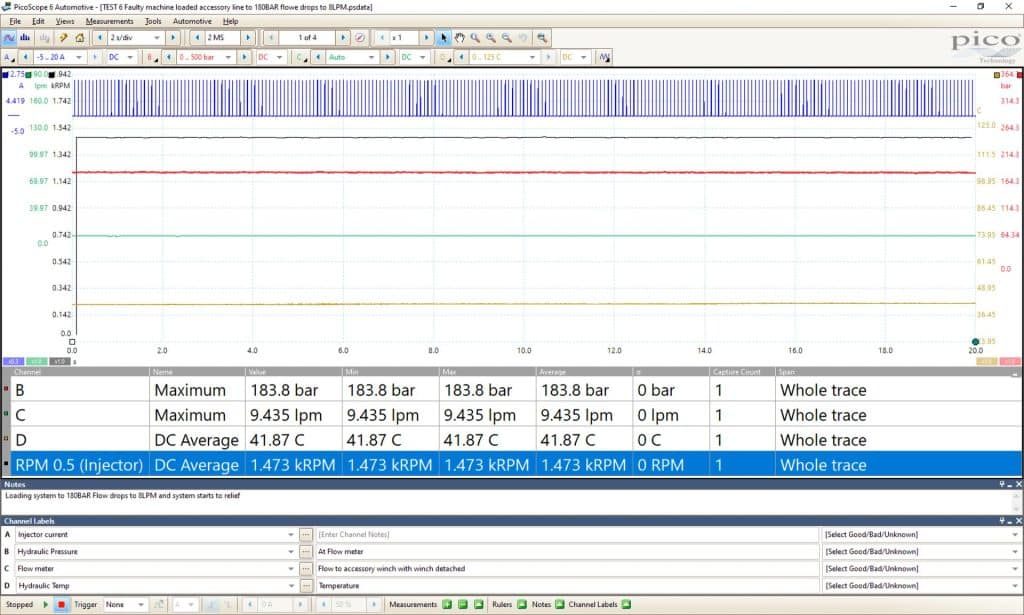Switch to Spectrum Mode icon

[25, 38]
